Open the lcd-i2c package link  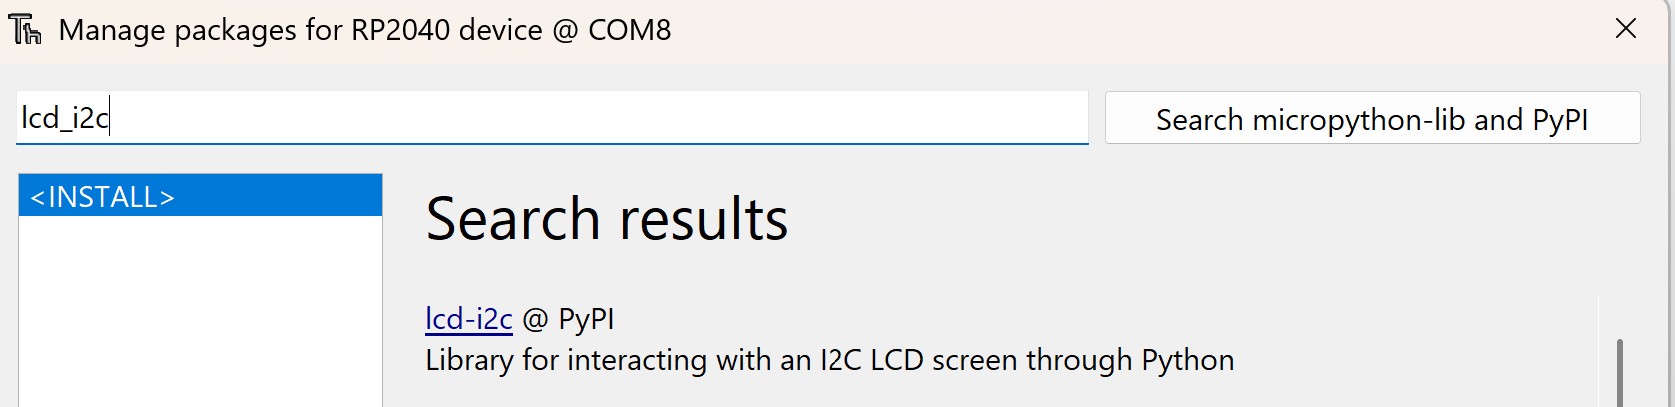(468, 319)
